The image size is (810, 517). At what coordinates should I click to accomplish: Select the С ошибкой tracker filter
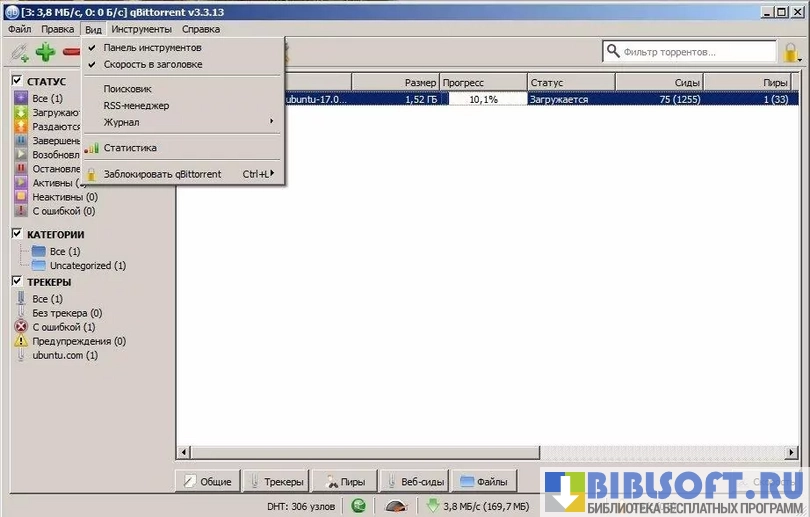(x=63, y=327)
